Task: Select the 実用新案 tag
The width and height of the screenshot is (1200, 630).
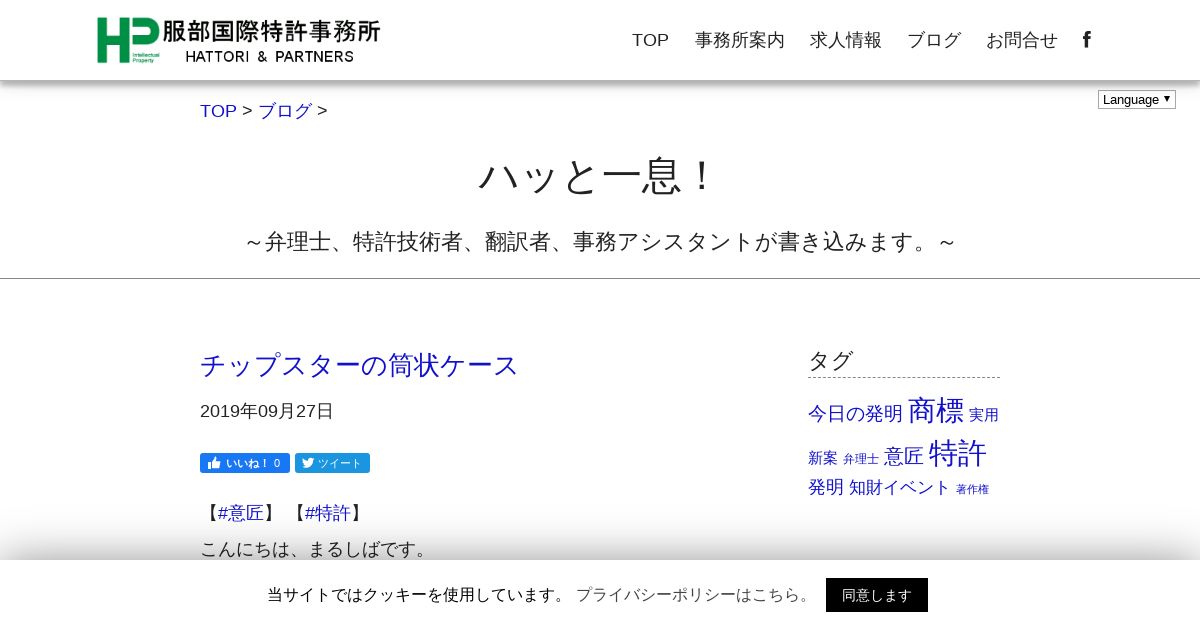Action: 984,415
